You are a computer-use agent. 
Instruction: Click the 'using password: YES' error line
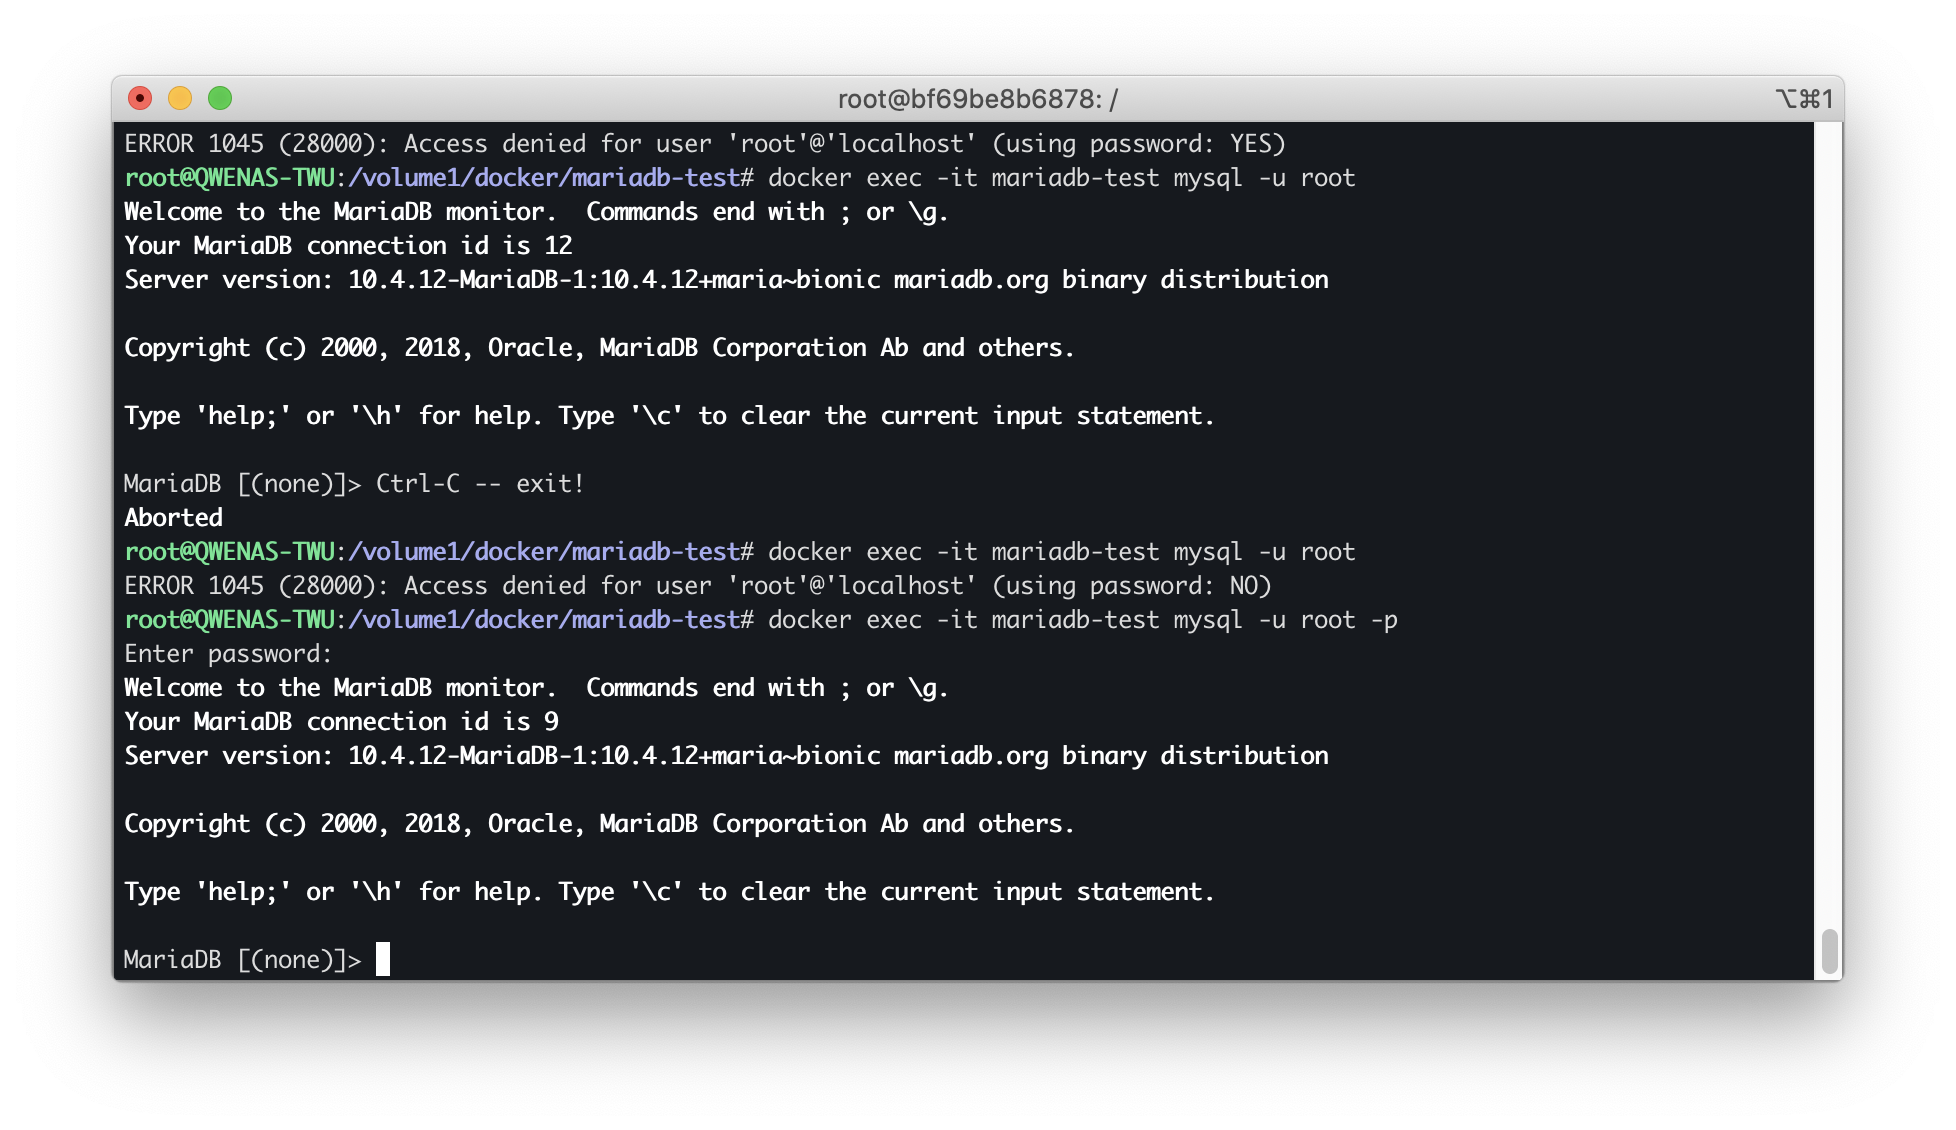pyautogui.click(x=704, y=144)
